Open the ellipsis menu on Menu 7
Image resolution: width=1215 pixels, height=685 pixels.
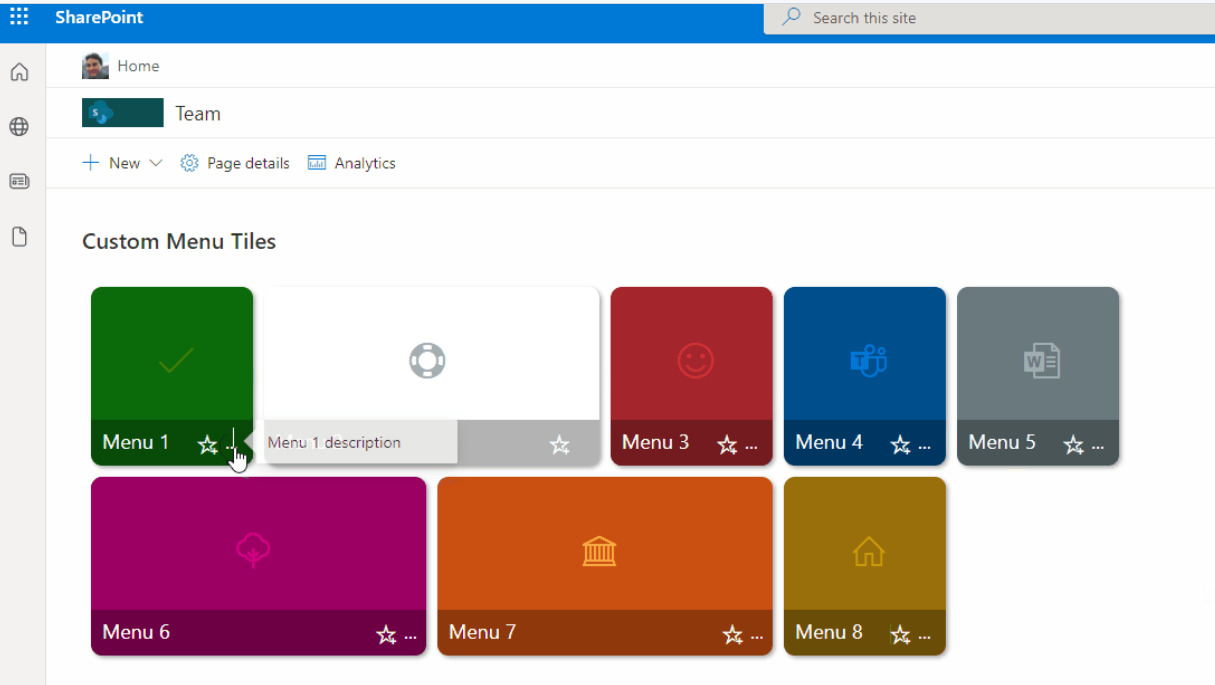755,634
